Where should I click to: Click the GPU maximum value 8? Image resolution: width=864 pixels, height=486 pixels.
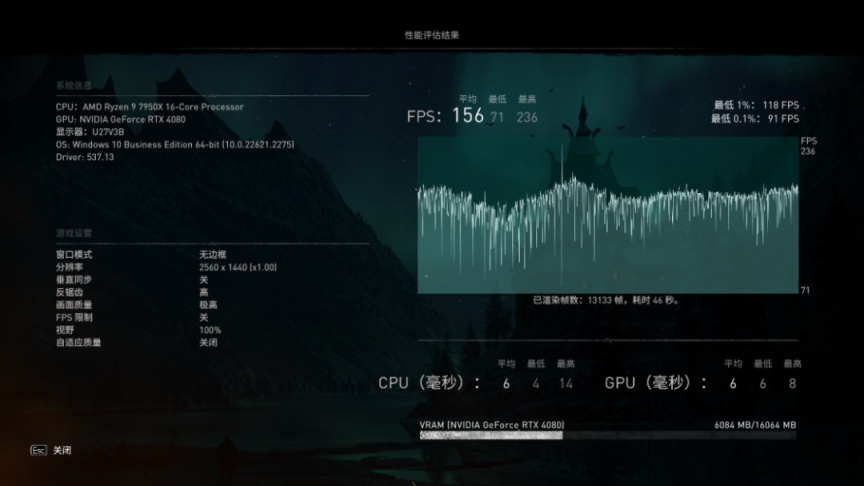(x=792, y=384)
